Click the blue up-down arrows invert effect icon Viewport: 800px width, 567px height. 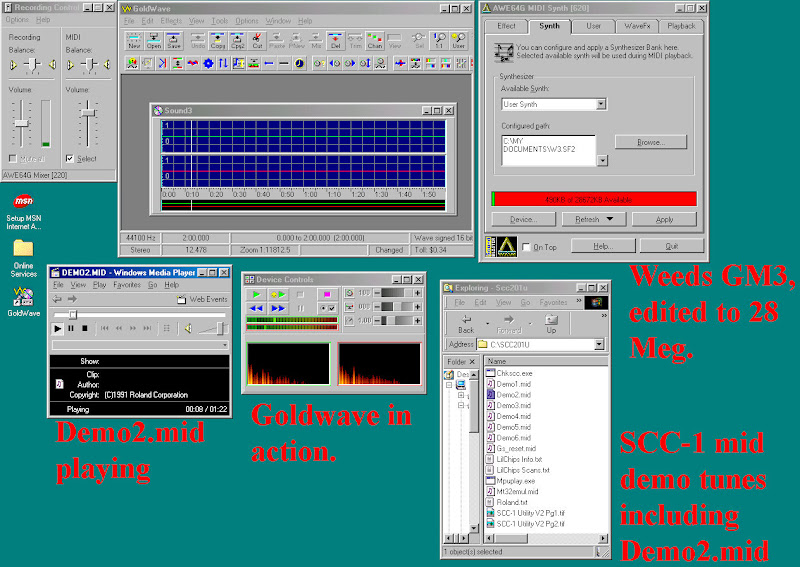[x=223, y=63]
